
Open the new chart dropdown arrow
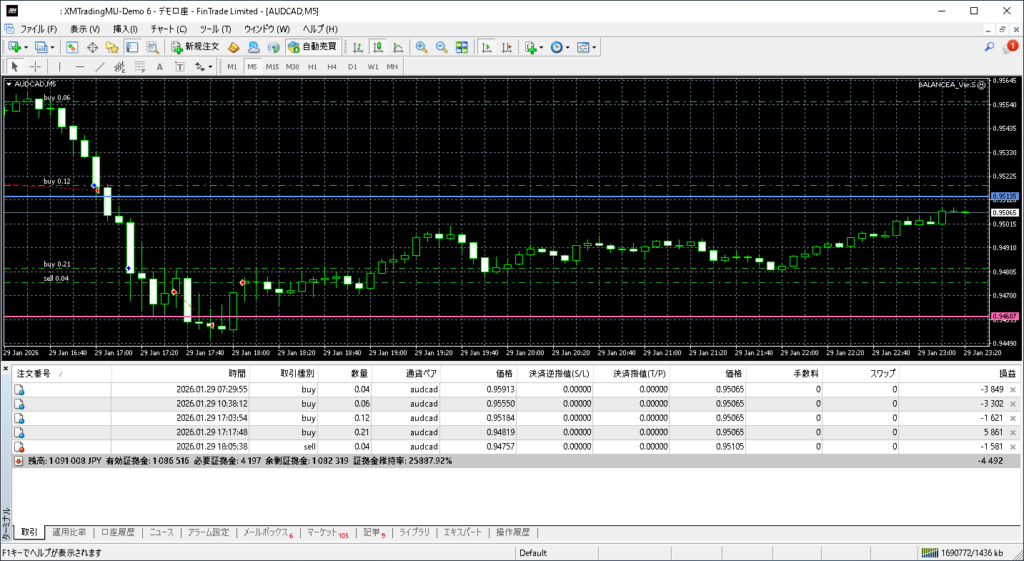tap(27, 47)
